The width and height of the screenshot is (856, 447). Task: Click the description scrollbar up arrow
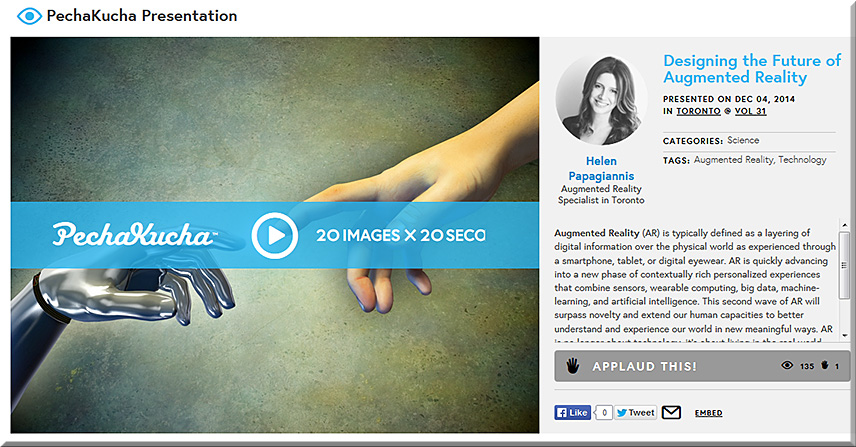point(845,225)
